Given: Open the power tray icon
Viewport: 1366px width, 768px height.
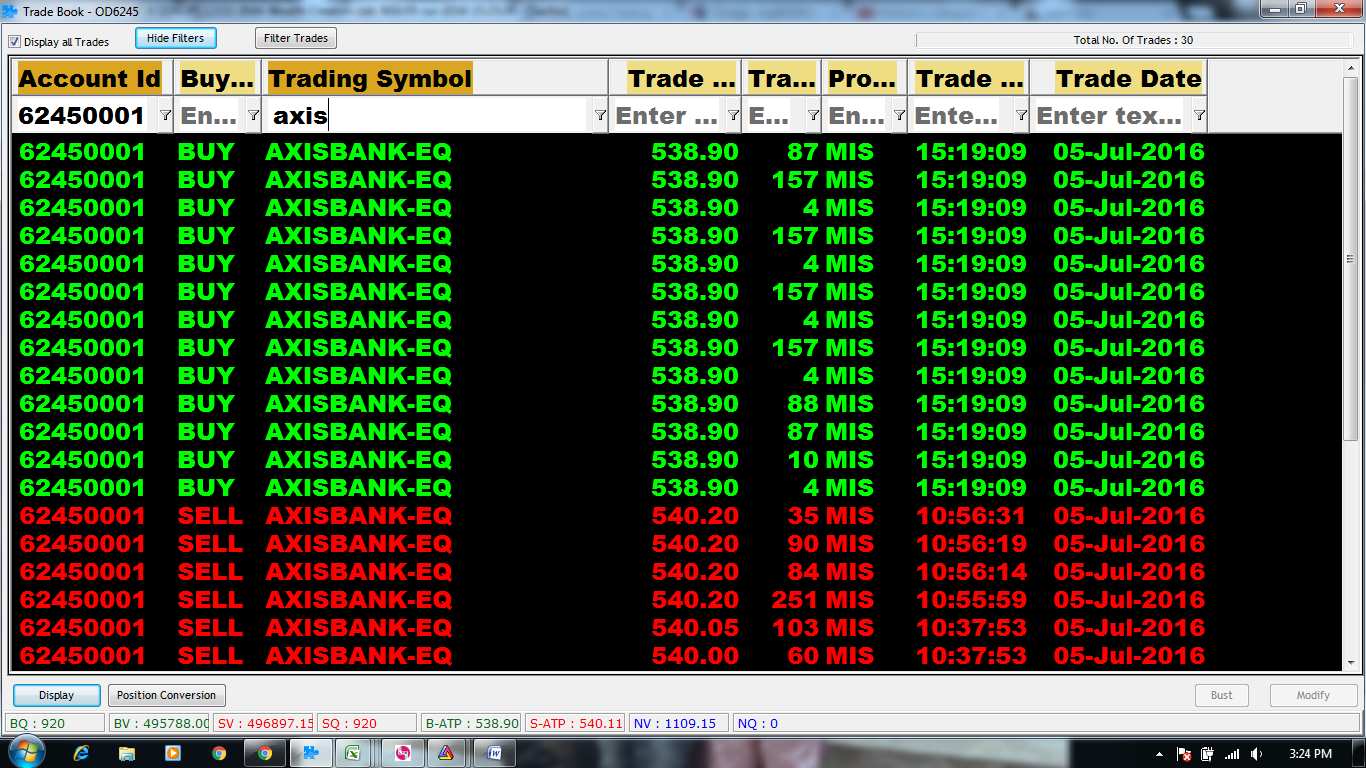Looking at the screenshot, I should 1208,754.
